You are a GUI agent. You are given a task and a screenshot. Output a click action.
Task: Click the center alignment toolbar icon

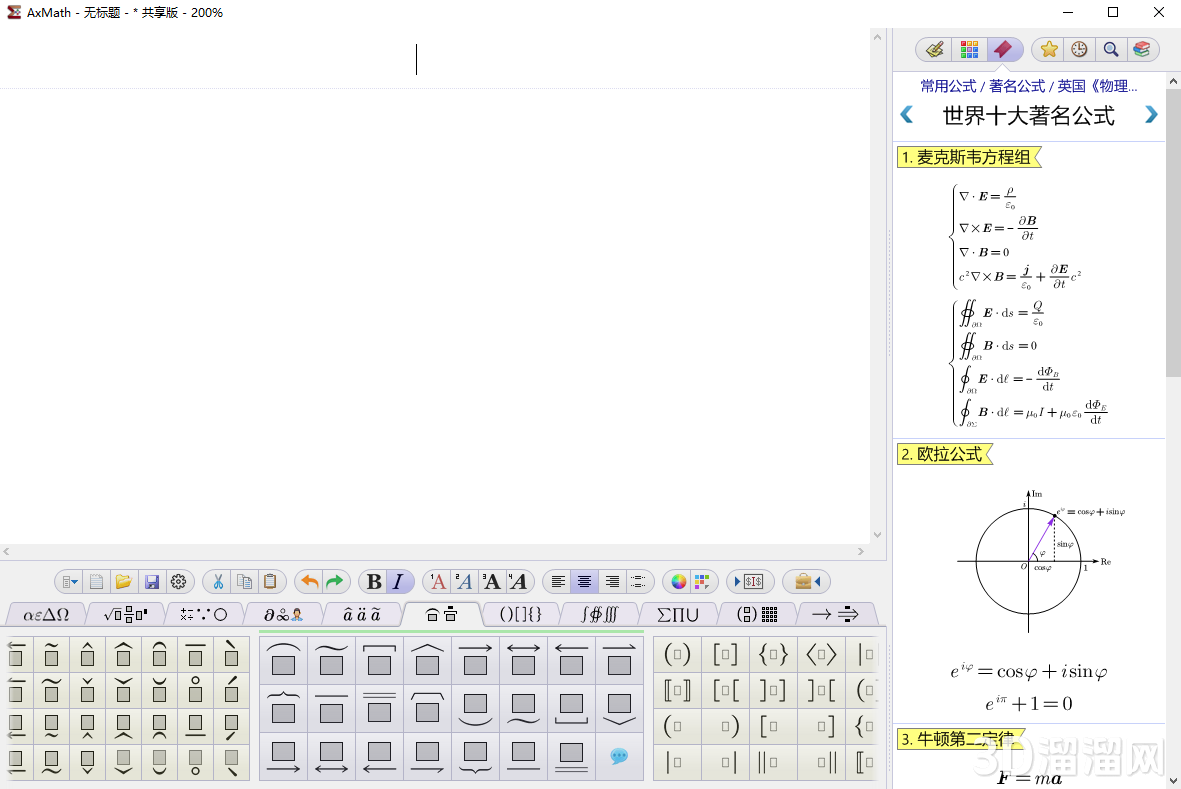pyautogui.click(x=584, y=581)
